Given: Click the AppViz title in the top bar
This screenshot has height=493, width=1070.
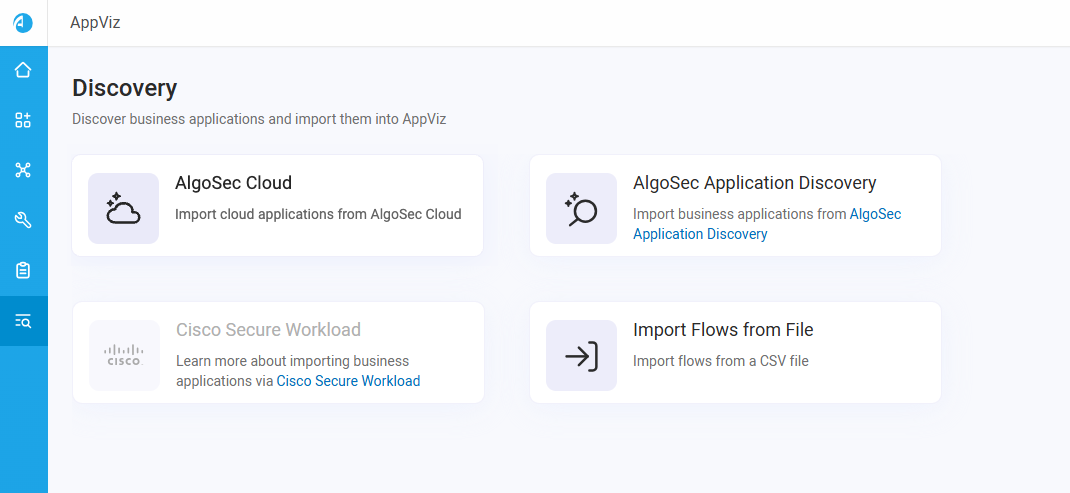Looking at the screenshot, I should tap(95, 22).
